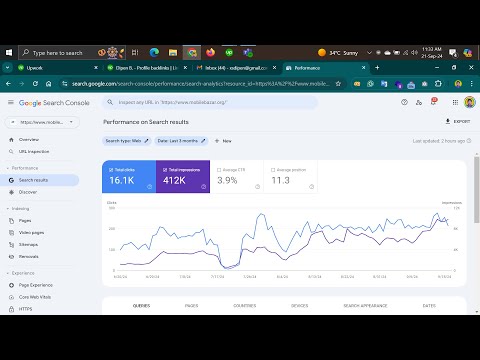Open Microsoft Edge from the taskbar

click(x=154, y=53)
